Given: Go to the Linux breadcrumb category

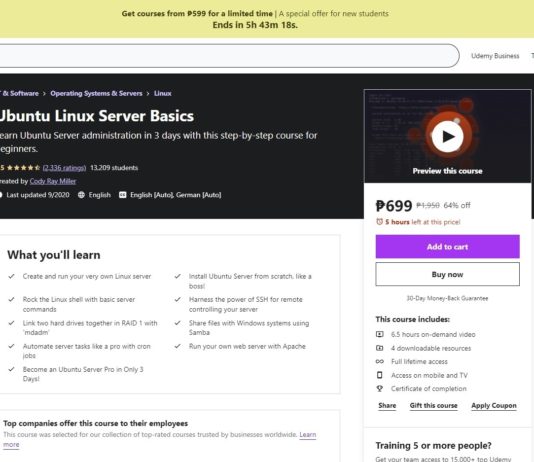Looking at the screenshot, I should [163, 93].
